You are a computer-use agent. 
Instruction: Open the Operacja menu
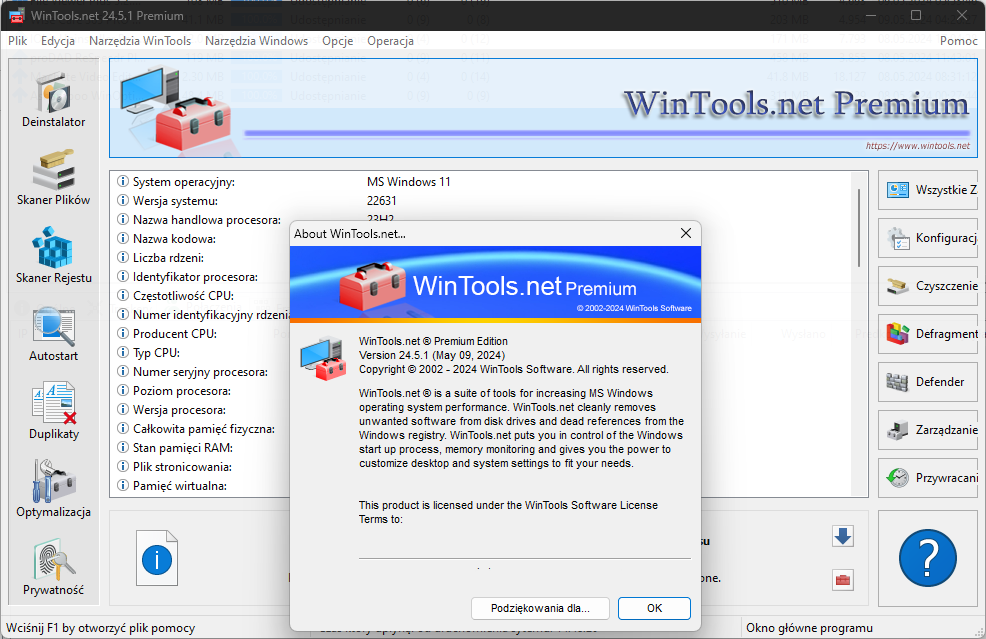[x=391, y=41]
